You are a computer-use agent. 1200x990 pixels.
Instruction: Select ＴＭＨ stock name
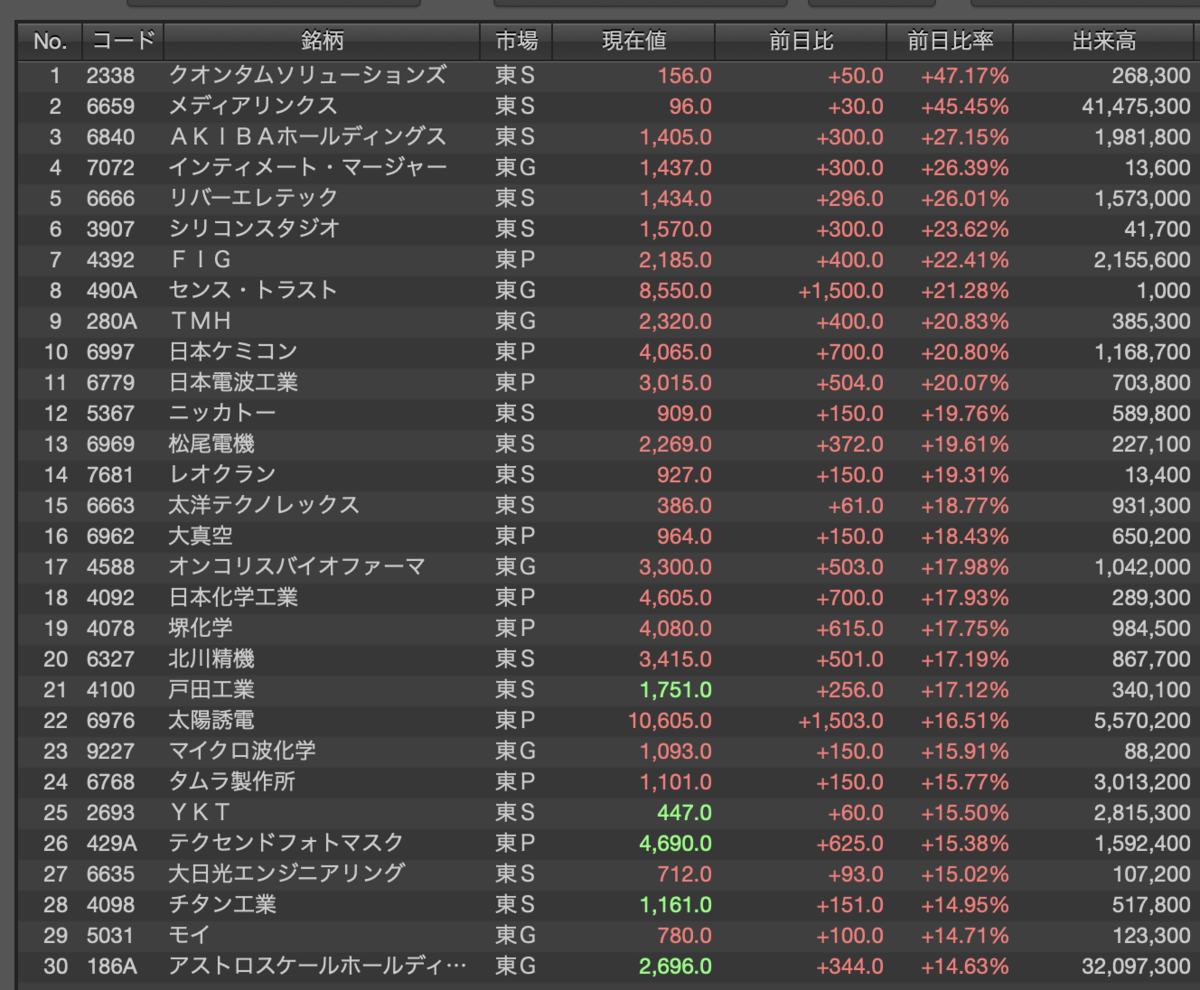click(x=201, y=321)
